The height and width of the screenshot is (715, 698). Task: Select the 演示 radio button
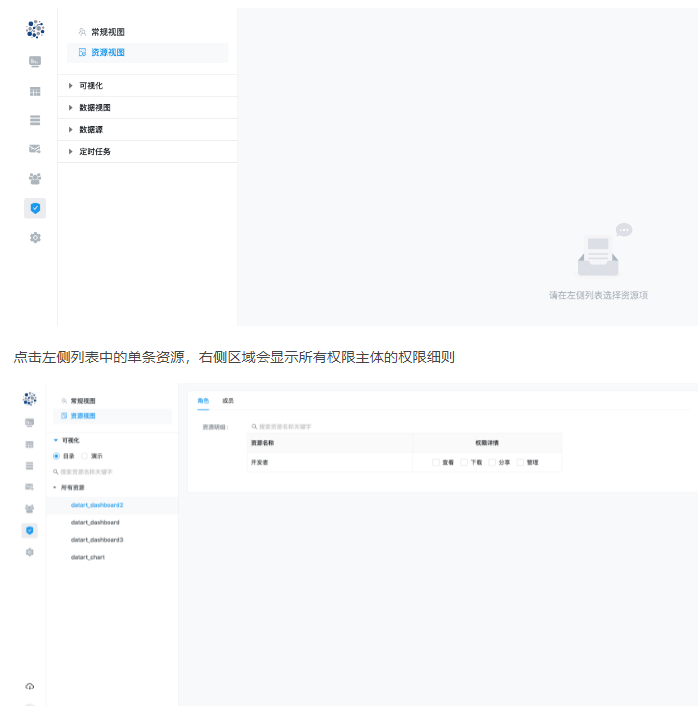[85, 455]
